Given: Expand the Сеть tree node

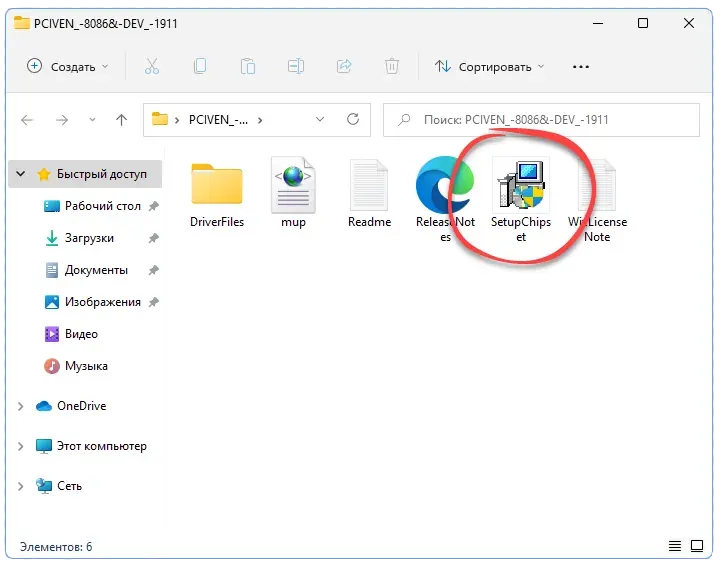Looking at the screenshot, I should pos(20,486).
